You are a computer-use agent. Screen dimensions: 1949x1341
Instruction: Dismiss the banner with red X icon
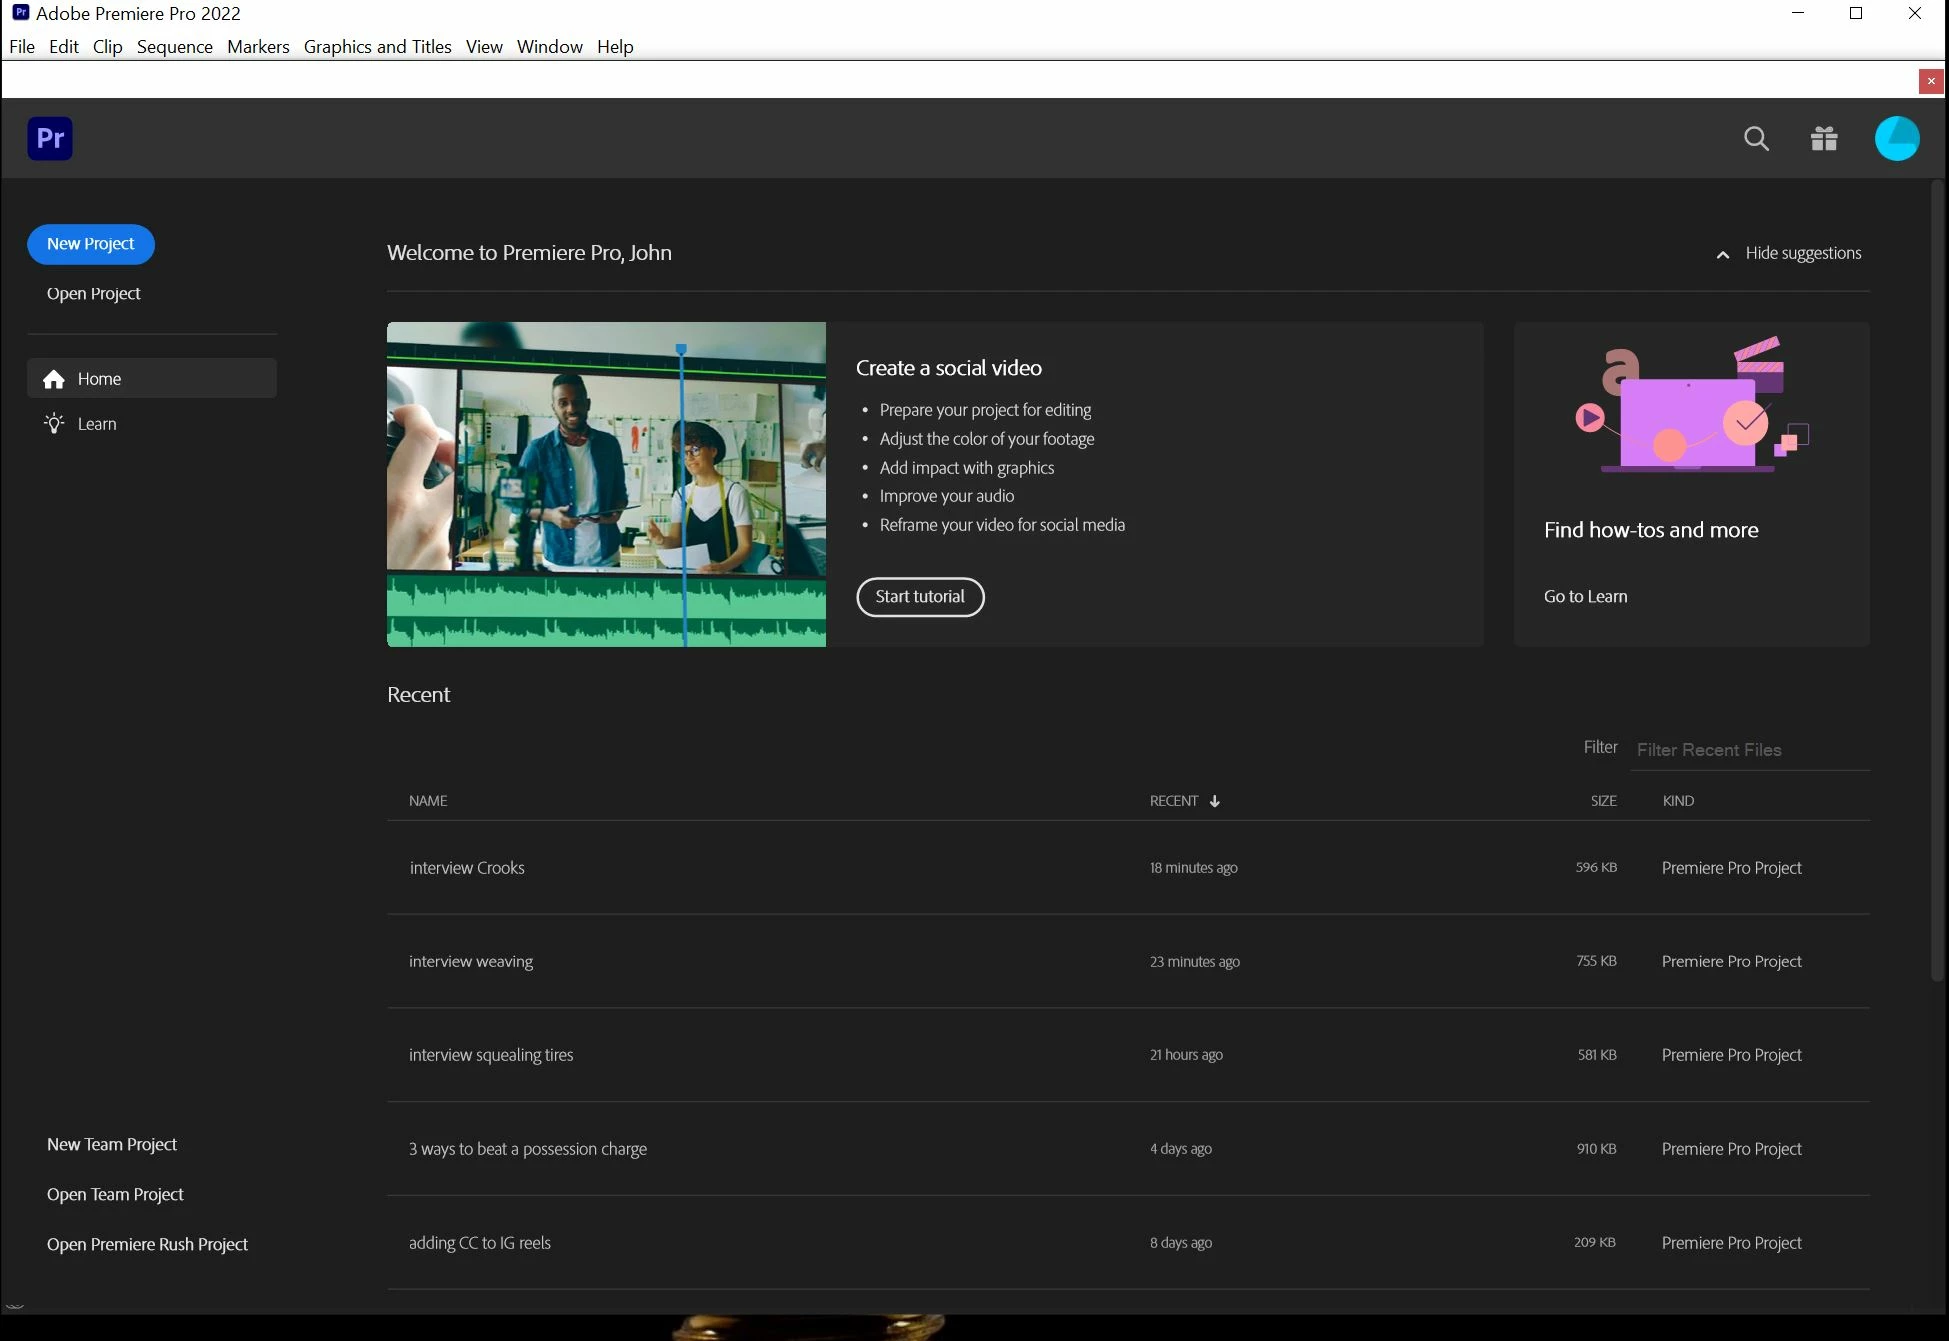click(x=1931, y=81)
